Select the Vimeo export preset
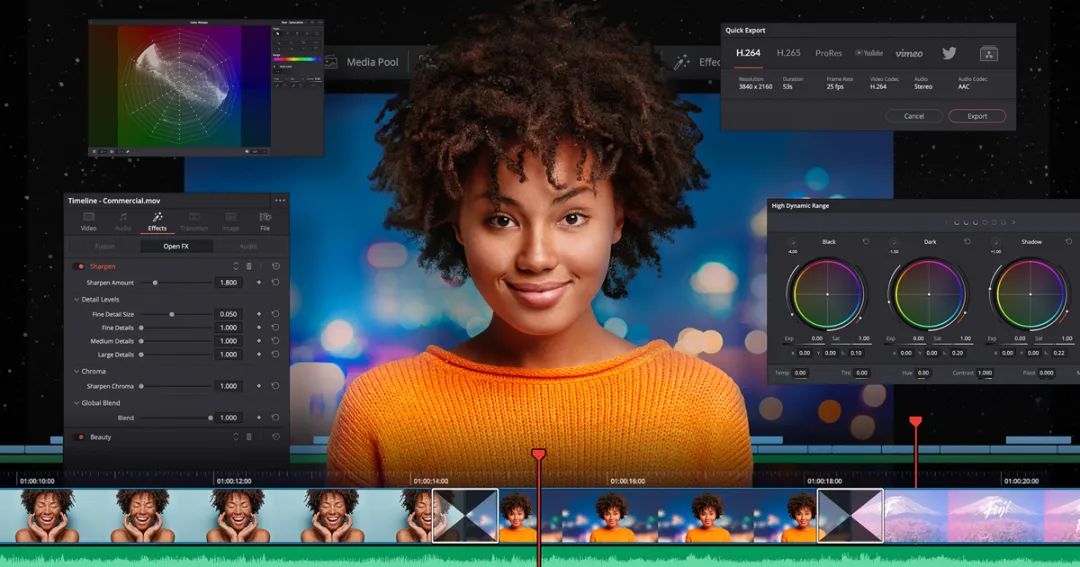1080x567 pixels. point(908,53)
